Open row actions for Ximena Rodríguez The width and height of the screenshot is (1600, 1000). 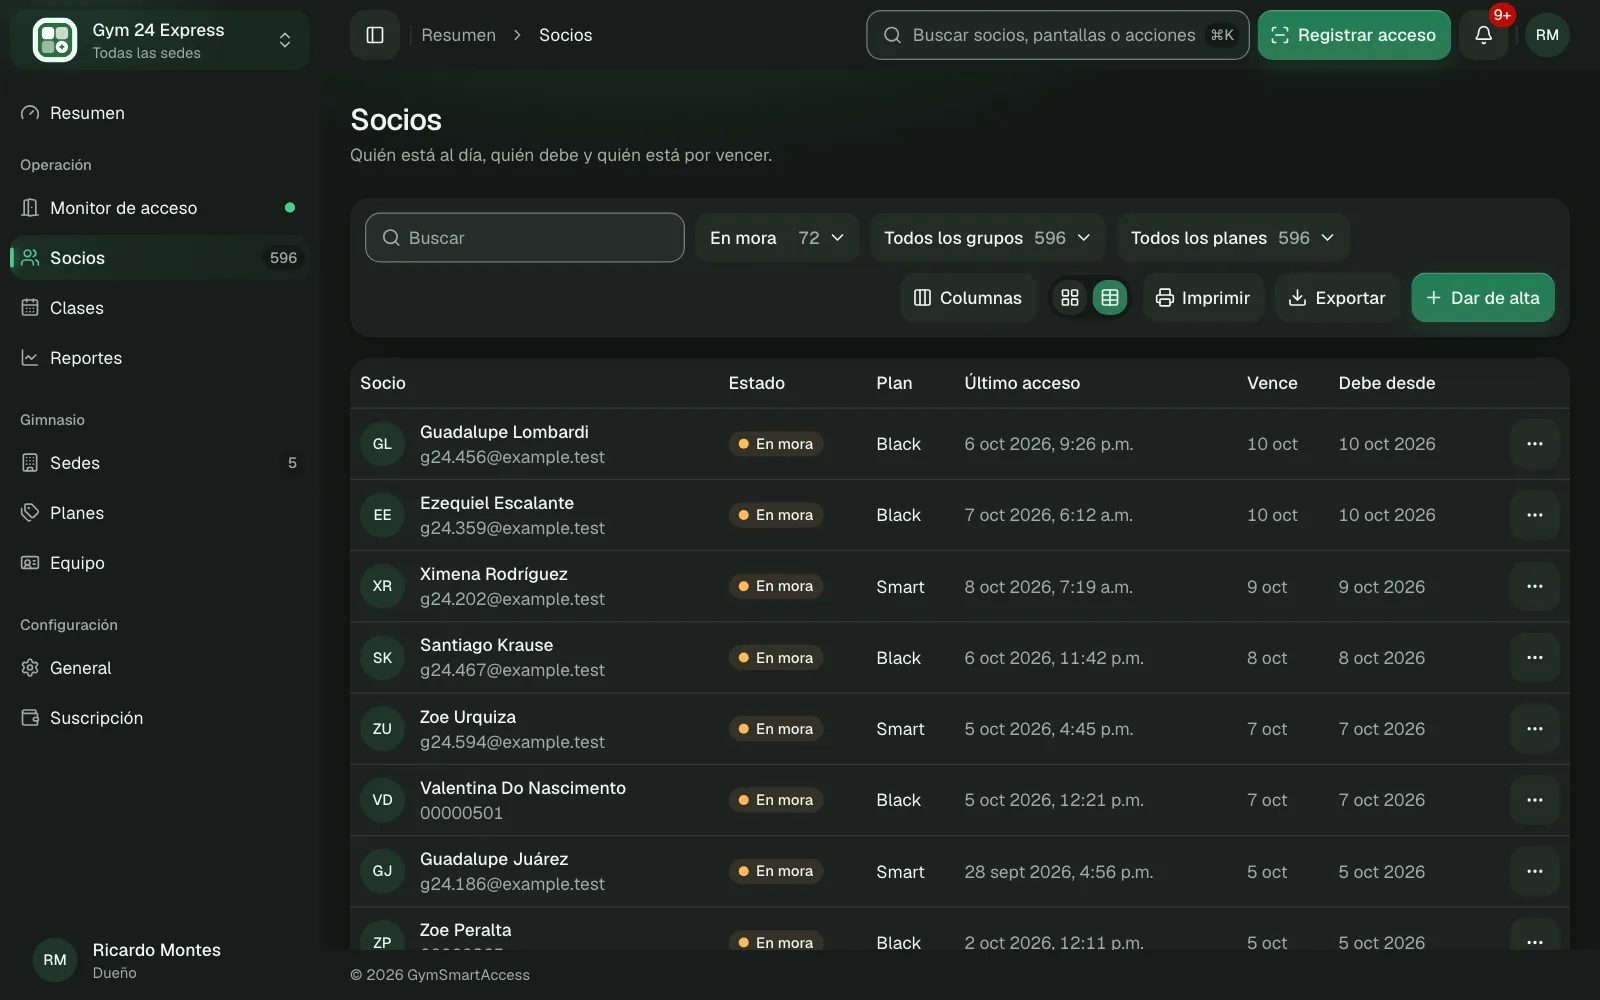pos(1535,586)
